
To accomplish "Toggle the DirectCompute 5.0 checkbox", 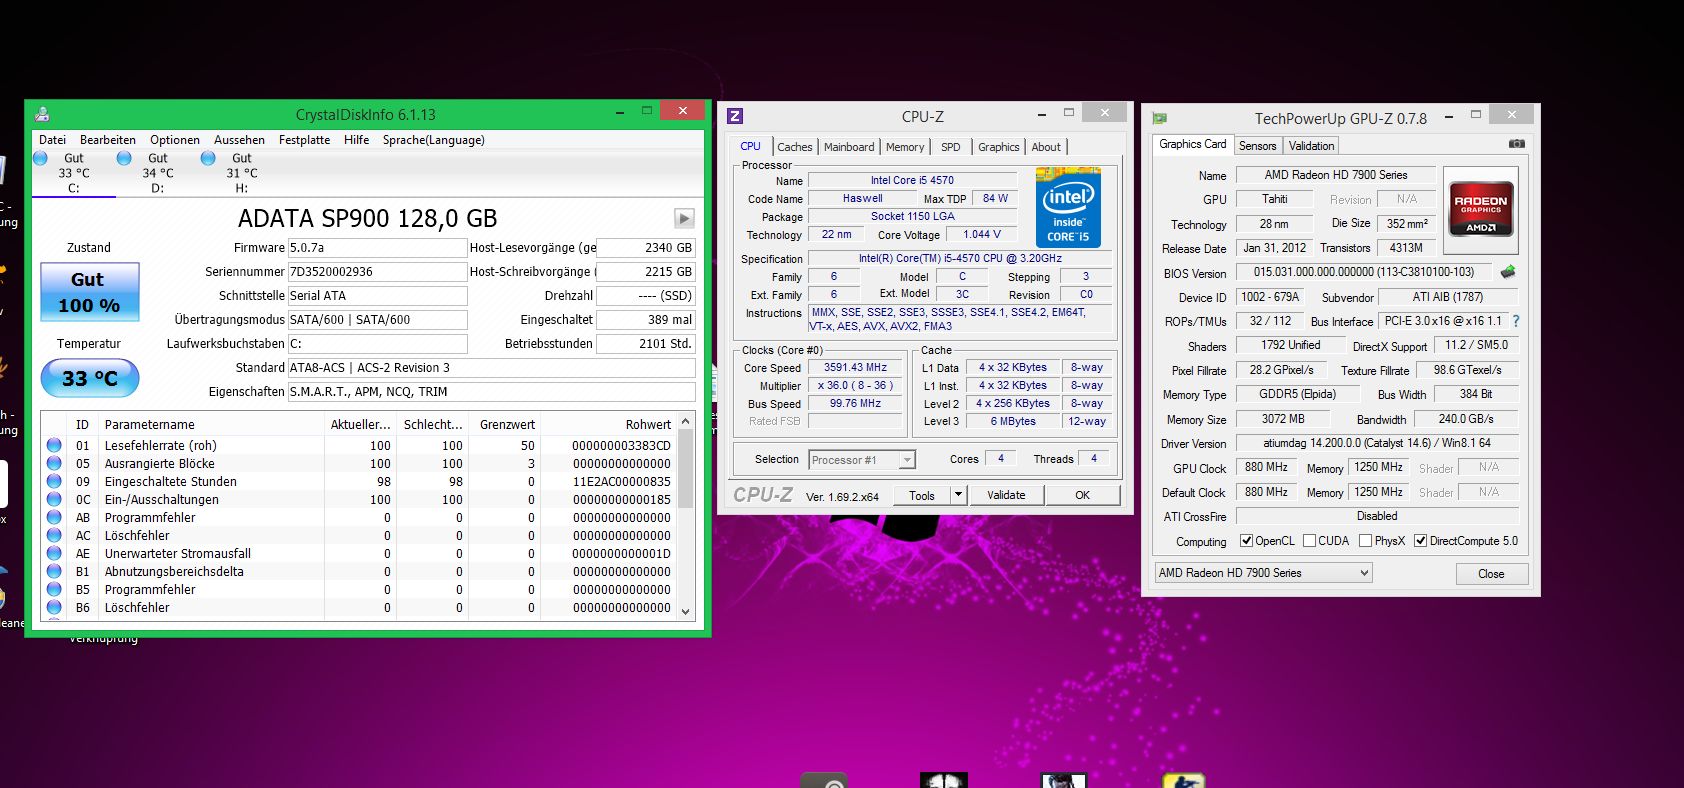I will pyautogui.click(x=1420, y=541).
